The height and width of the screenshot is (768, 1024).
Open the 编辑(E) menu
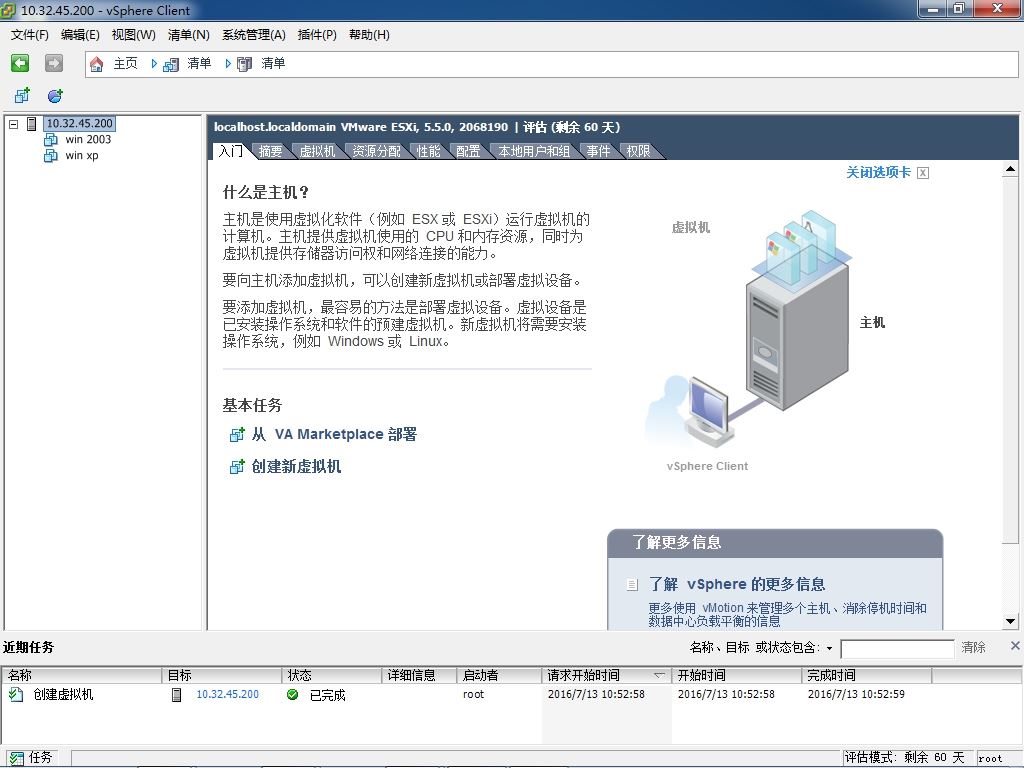(80, 35)
